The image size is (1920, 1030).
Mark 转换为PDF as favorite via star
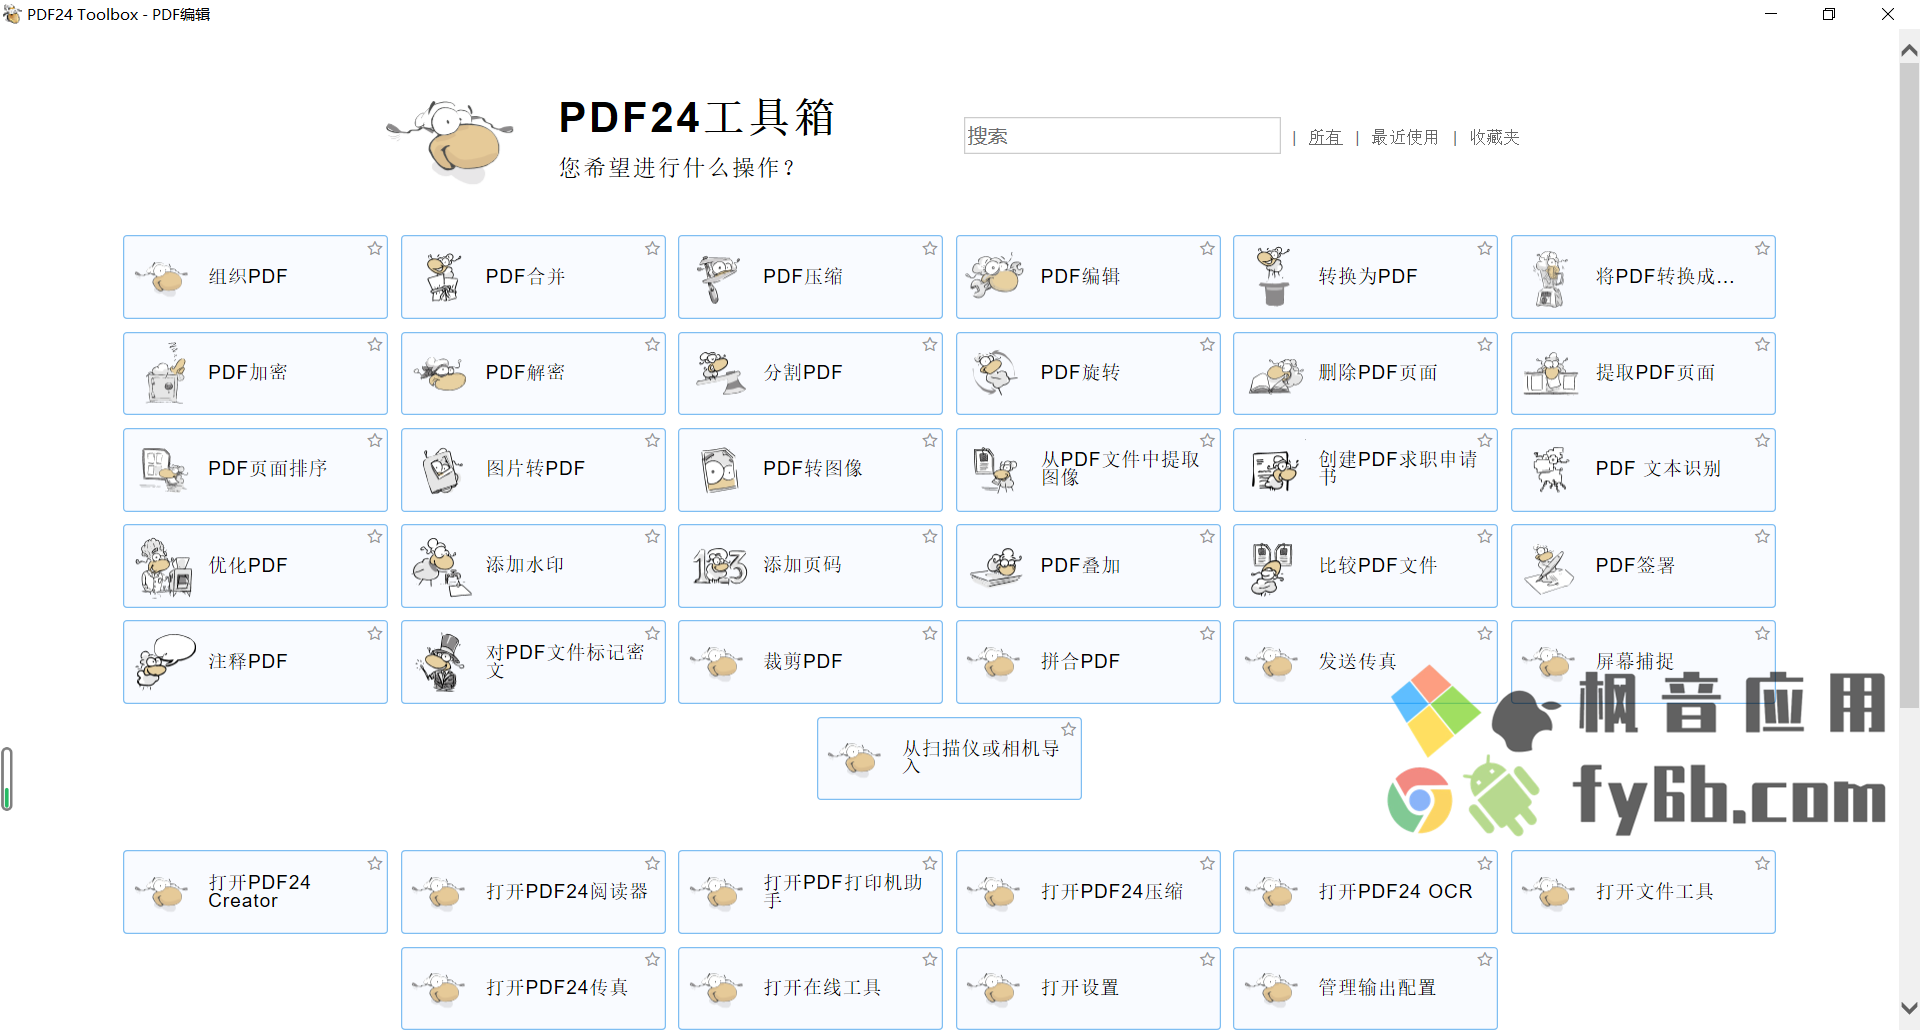pos(1485,248)
